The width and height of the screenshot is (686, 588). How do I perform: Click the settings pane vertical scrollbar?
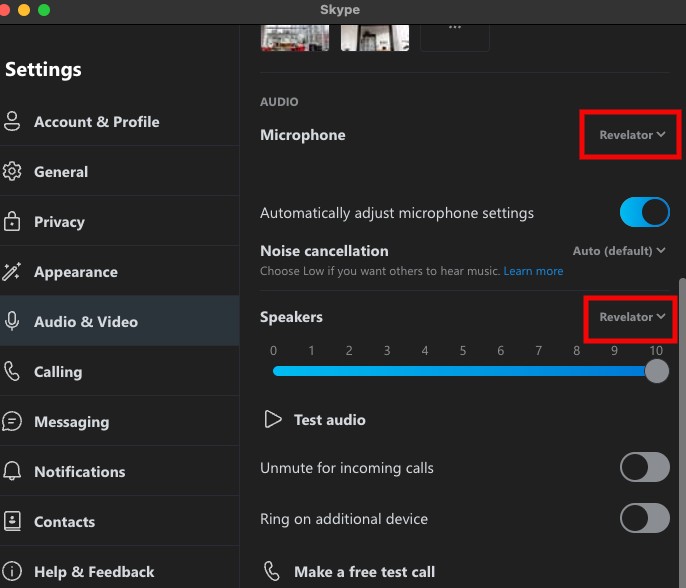pyautogui.click(x=682, y=433)
